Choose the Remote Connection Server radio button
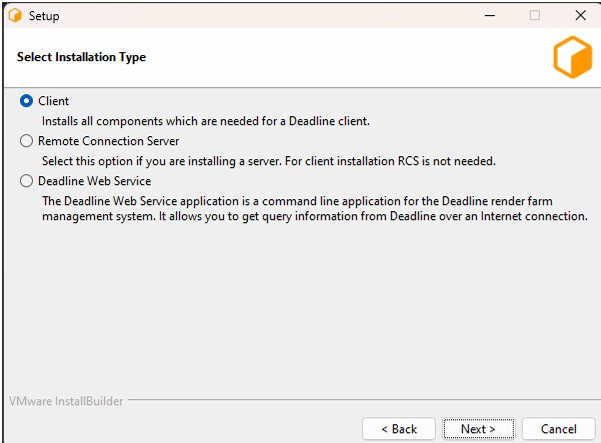The width and height of the screenshot is (601, 443). click(x=26, y=141)
